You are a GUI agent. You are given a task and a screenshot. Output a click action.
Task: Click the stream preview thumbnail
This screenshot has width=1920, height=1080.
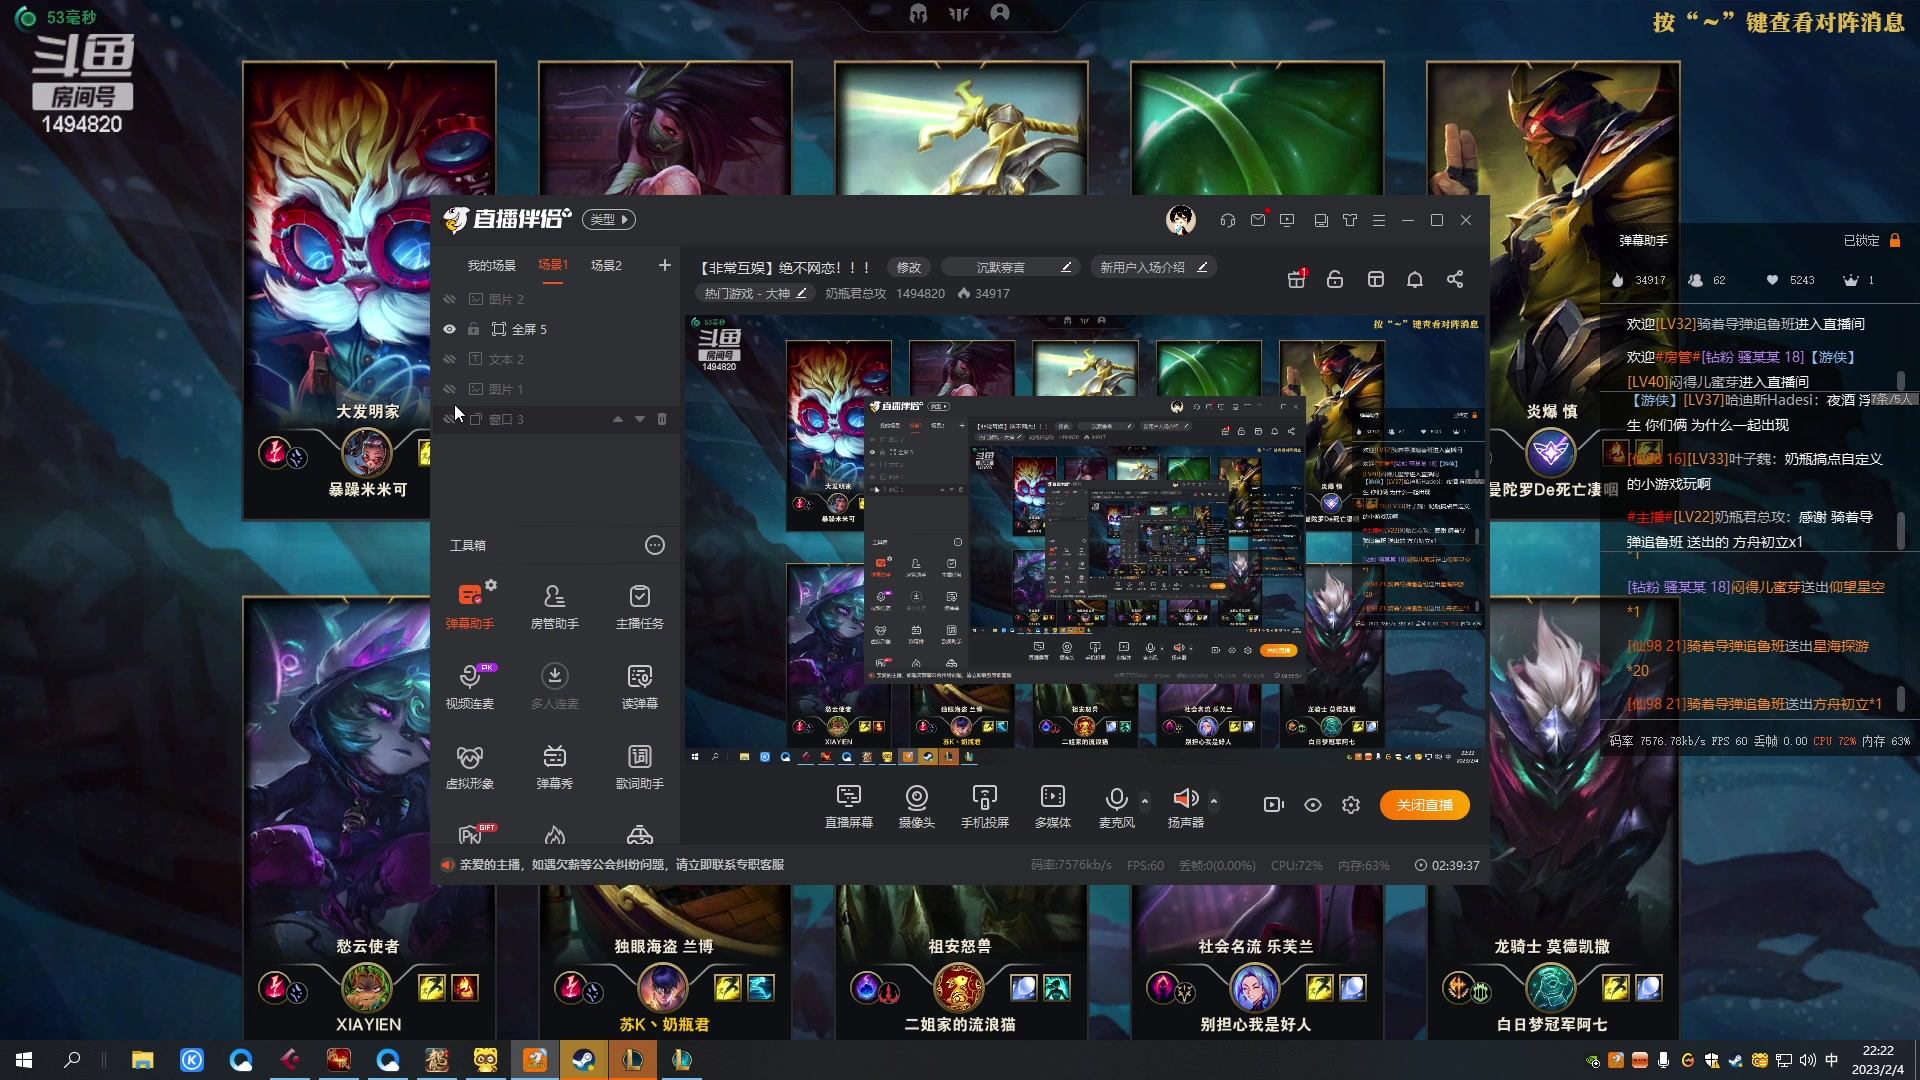[x=1085, y=541]
